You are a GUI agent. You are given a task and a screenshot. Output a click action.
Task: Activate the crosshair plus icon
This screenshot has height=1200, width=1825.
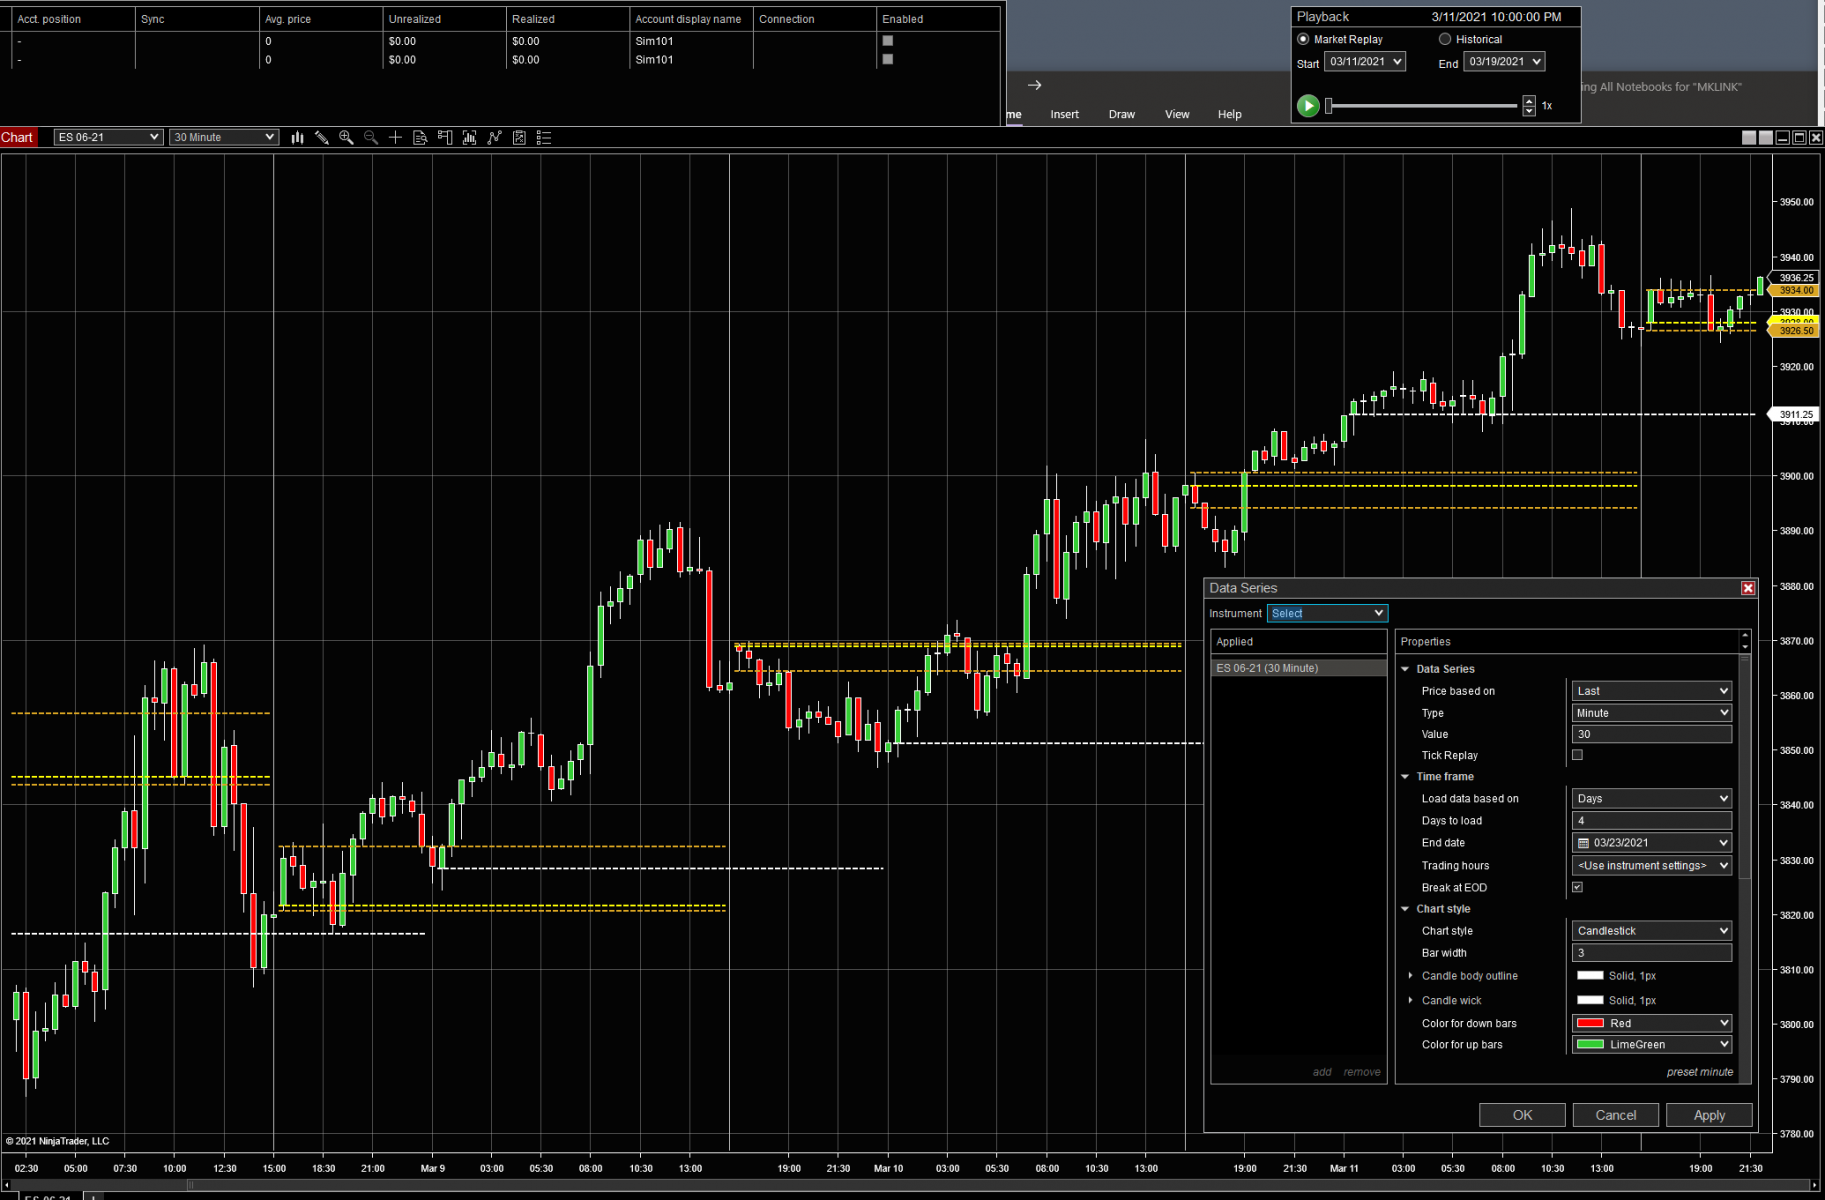(395, 138)
